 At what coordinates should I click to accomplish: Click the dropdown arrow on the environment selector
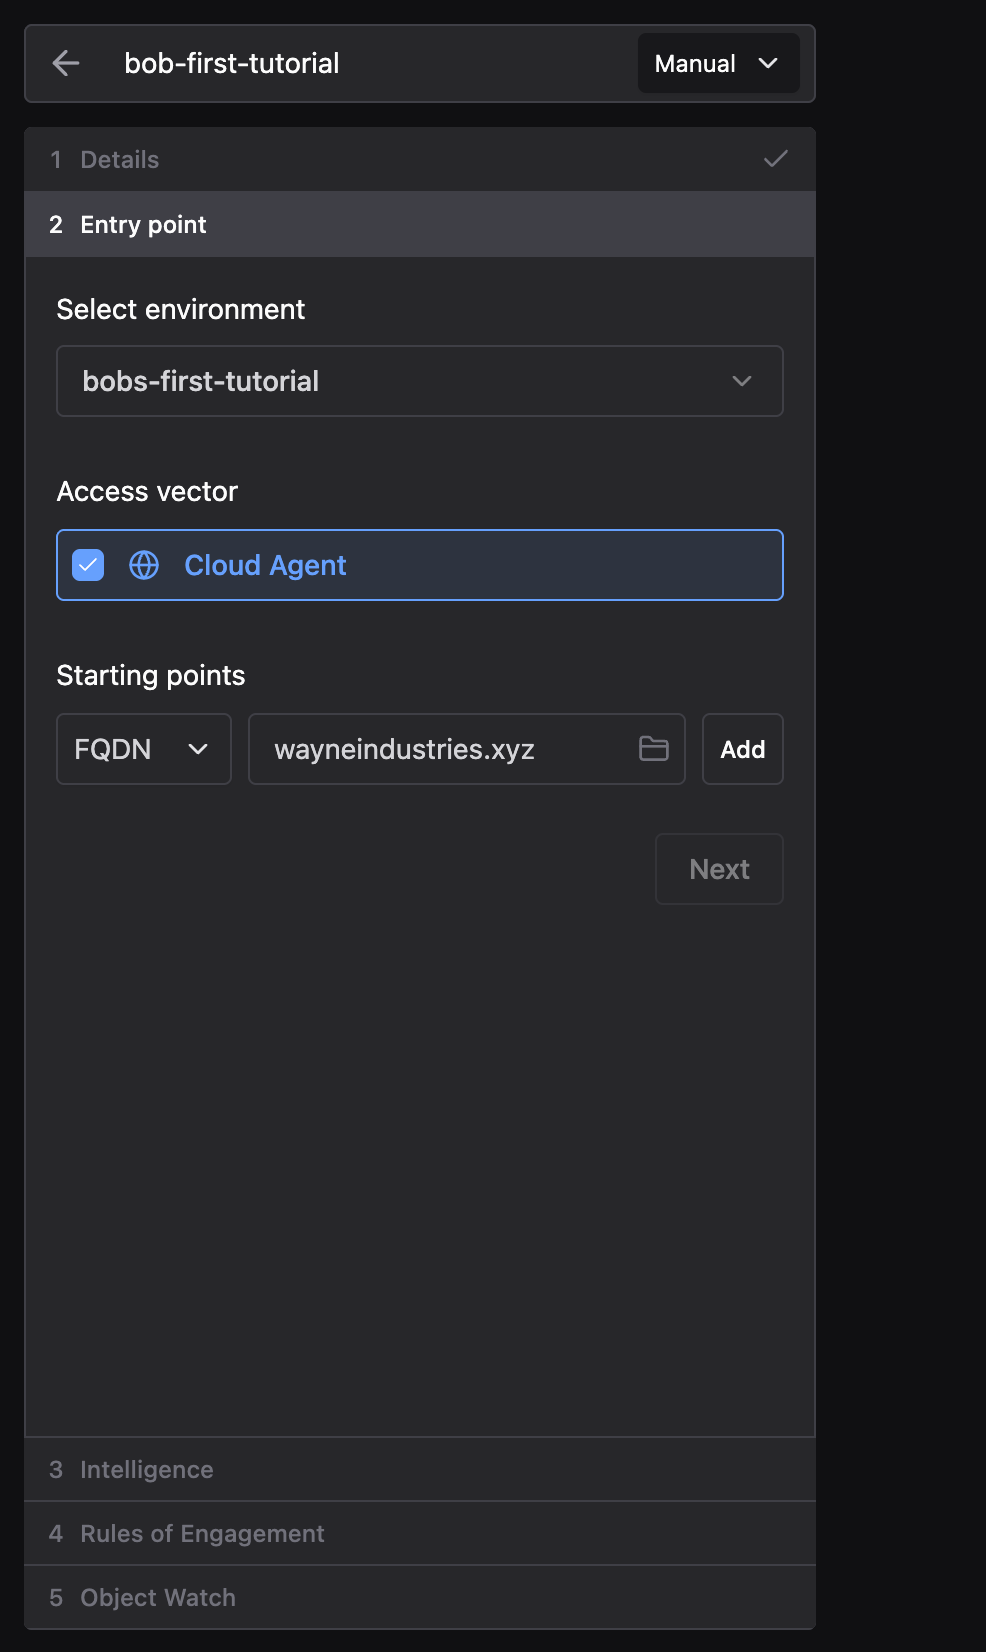(741, 381)
